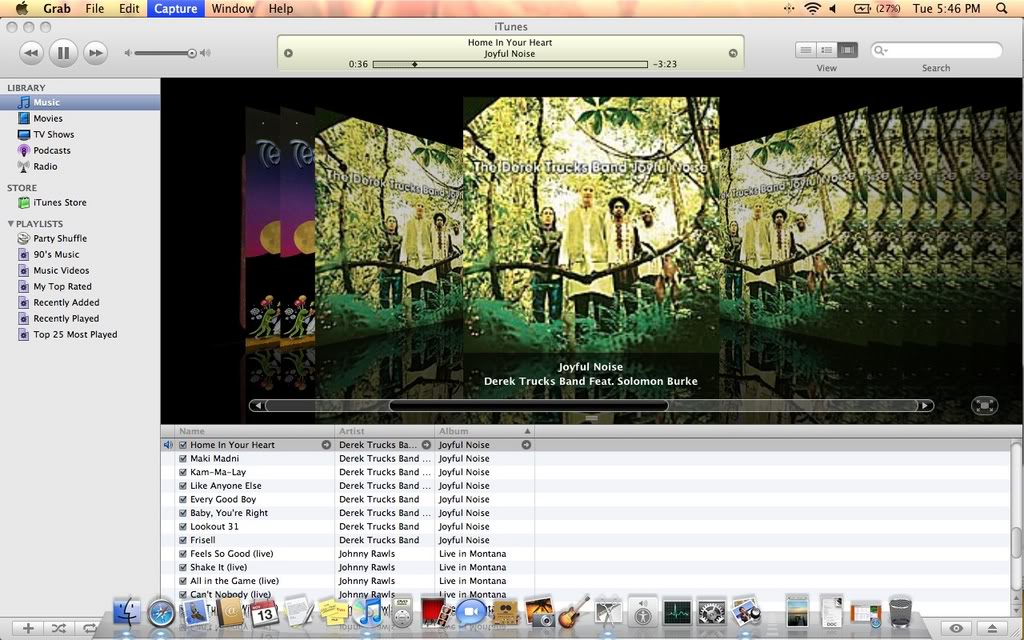
Task: Click the Cover Flow scrollbar thumb
Action: coord(528,406)
